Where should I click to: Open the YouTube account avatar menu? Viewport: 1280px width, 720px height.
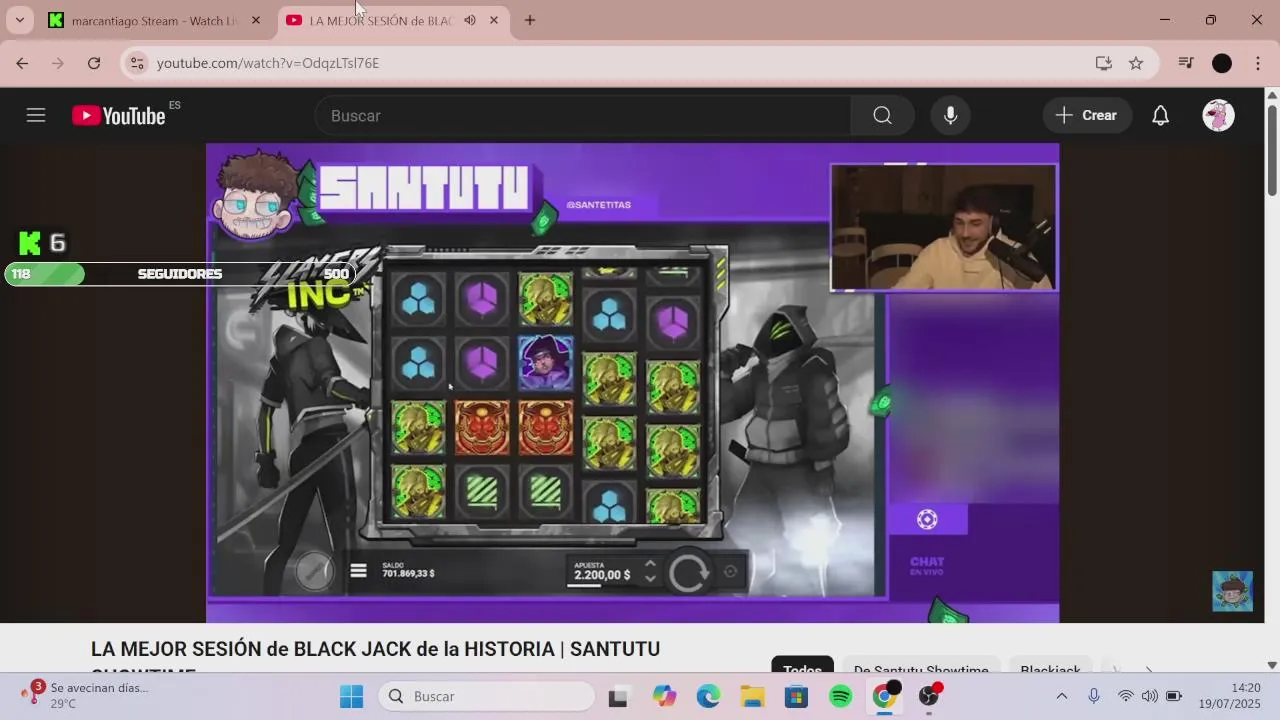click(x=1218, y=115)
